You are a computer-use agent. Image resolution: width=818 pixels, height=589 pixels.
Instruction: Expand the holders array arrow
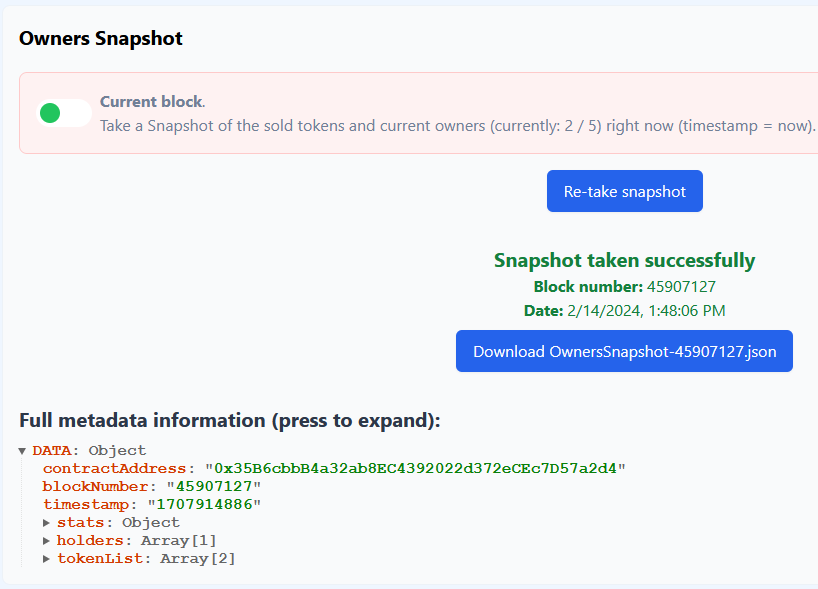pos(47,541)
